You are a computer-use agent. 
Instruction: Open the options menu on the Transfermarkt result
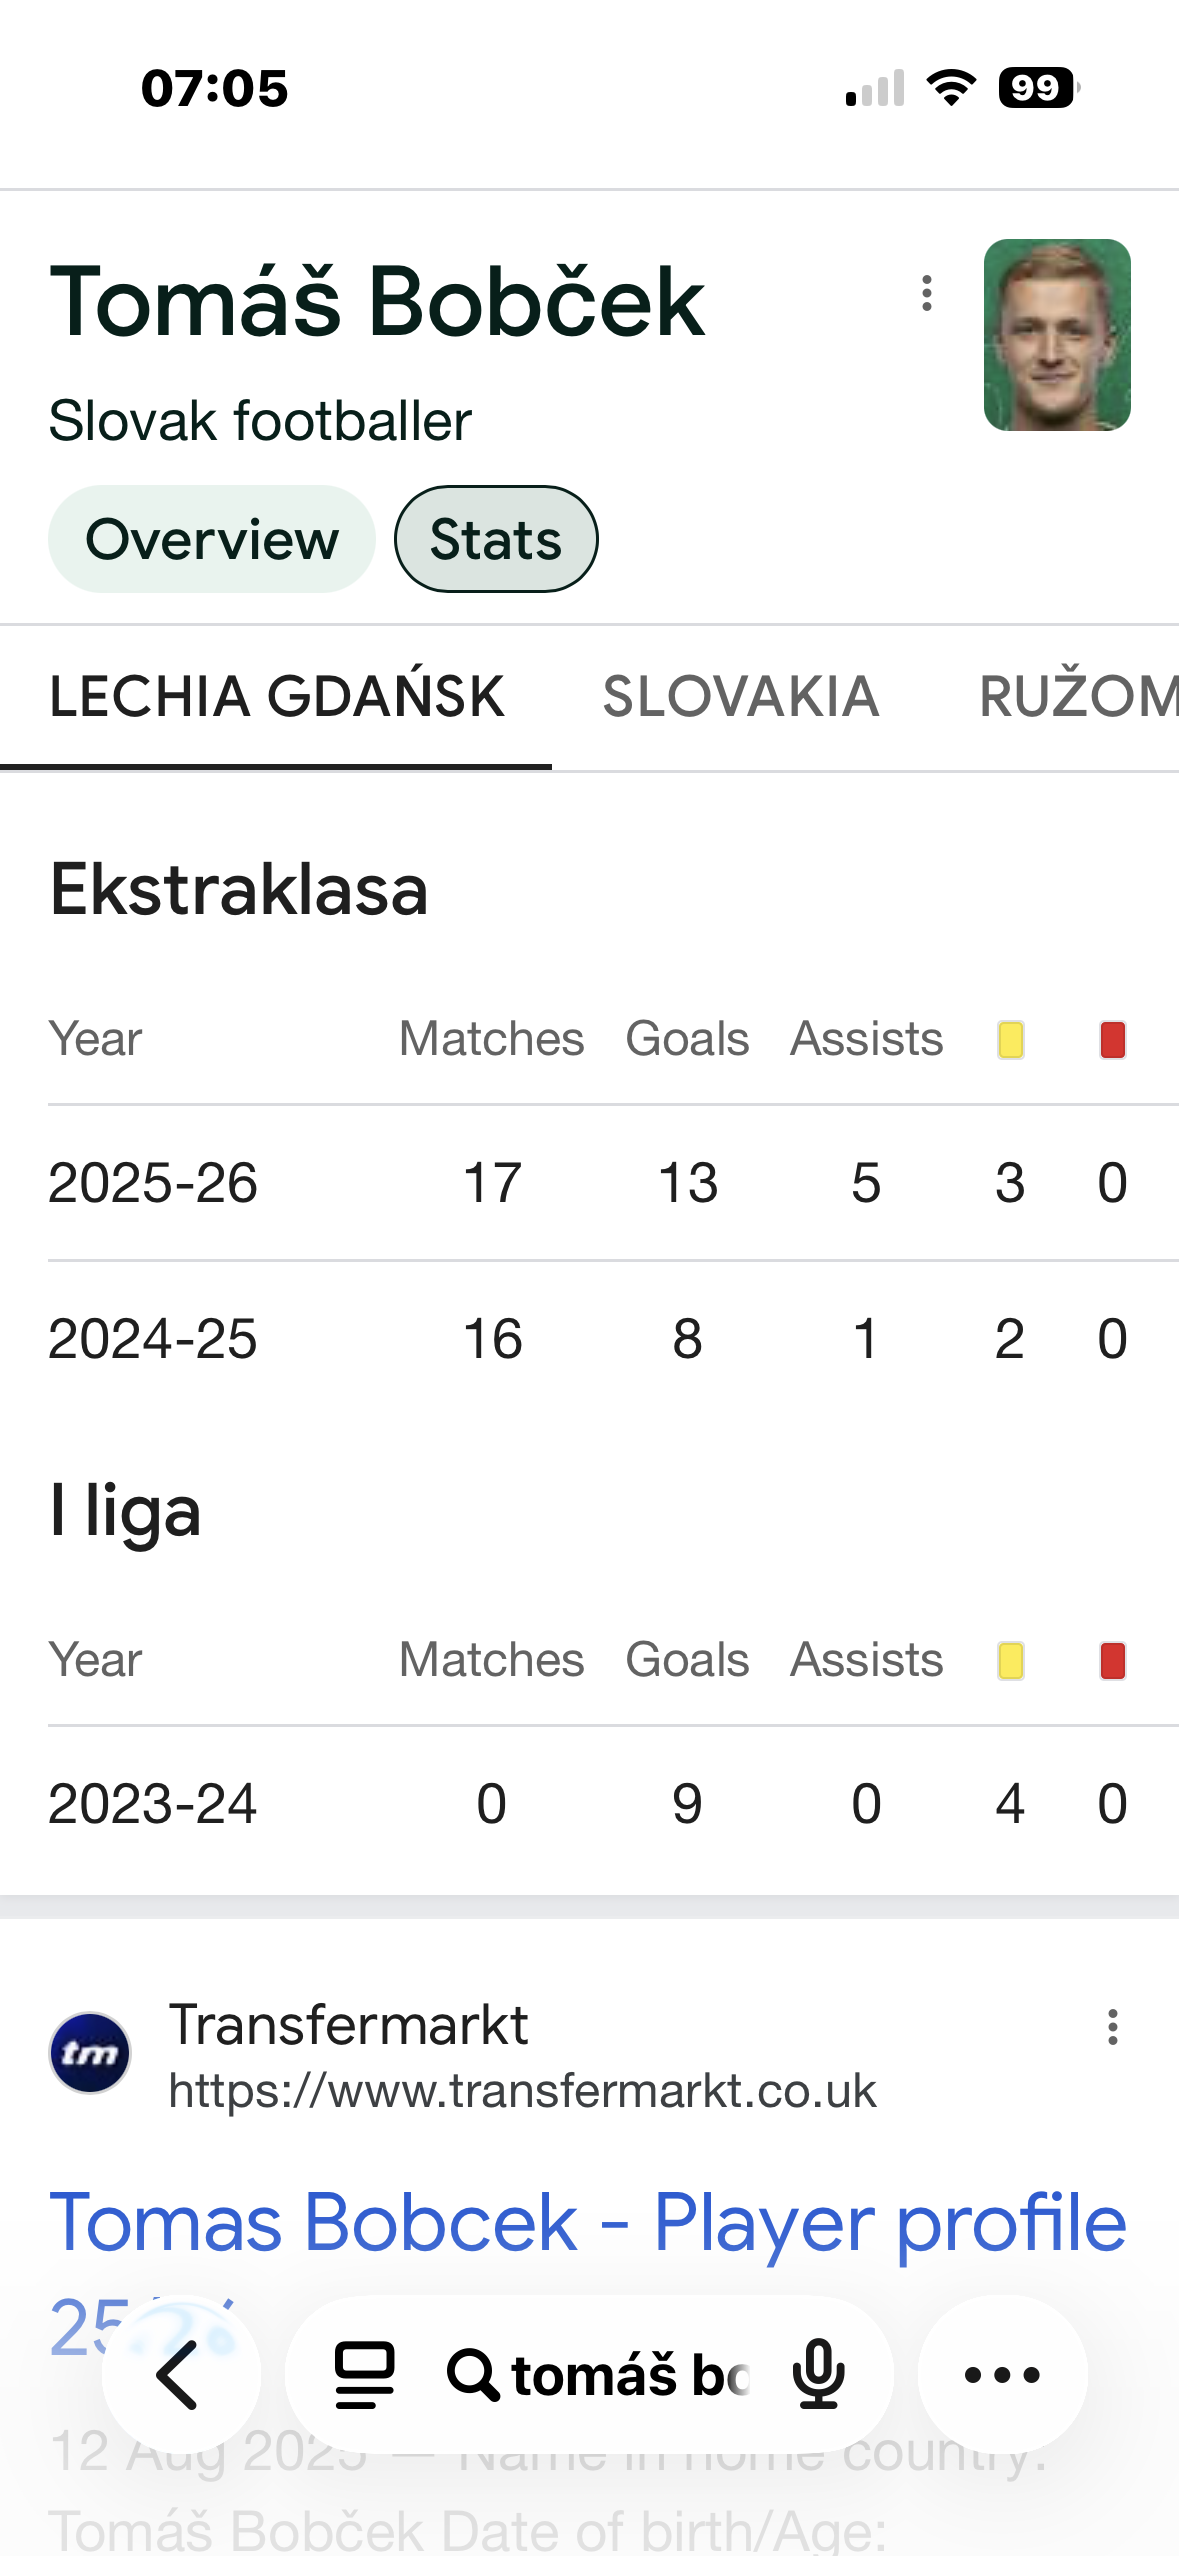click(1113, 2028)
